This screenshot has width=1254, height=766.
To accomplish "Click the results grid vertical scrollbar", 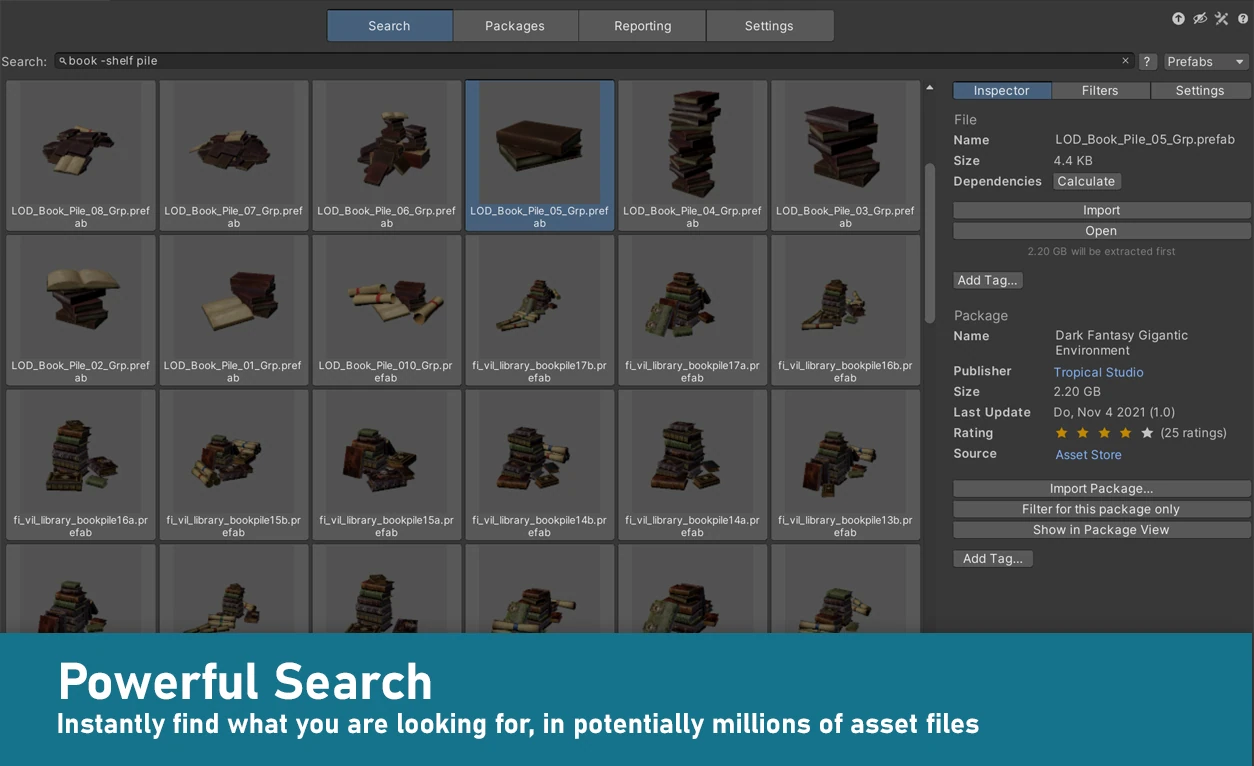I will point(929,243).
